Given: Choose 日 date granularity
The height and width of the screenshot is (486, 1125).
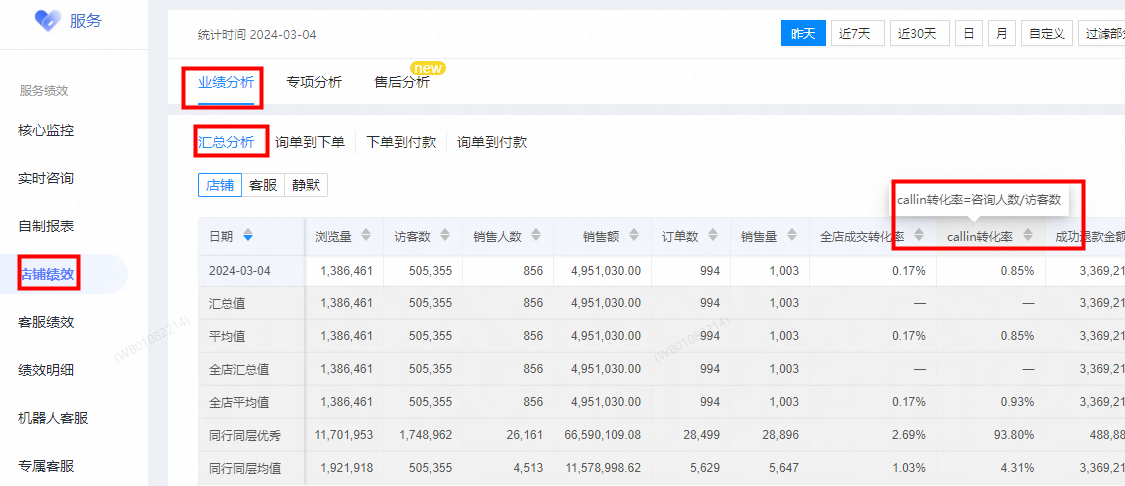Looking at the screenshot, I should tap(969, 34).
